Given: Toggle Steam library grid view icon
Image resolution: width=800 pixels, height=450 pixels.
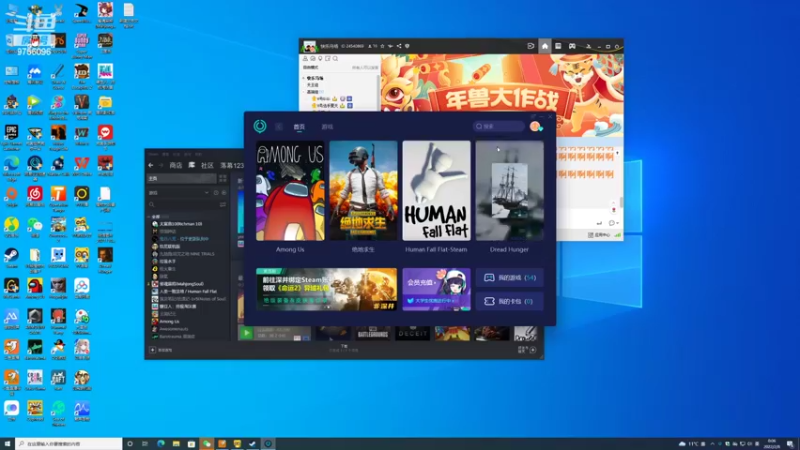Looking at the screenshot, I should point(222,179).
